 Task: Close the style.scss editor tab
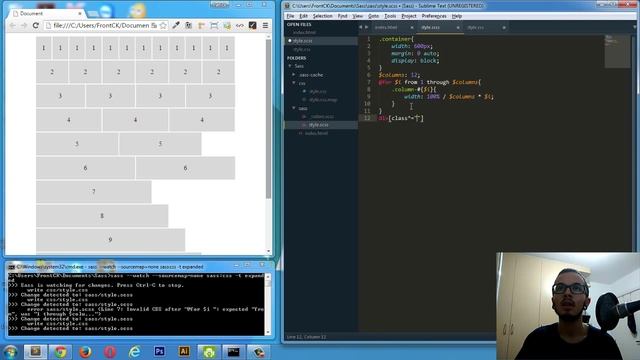458,27
